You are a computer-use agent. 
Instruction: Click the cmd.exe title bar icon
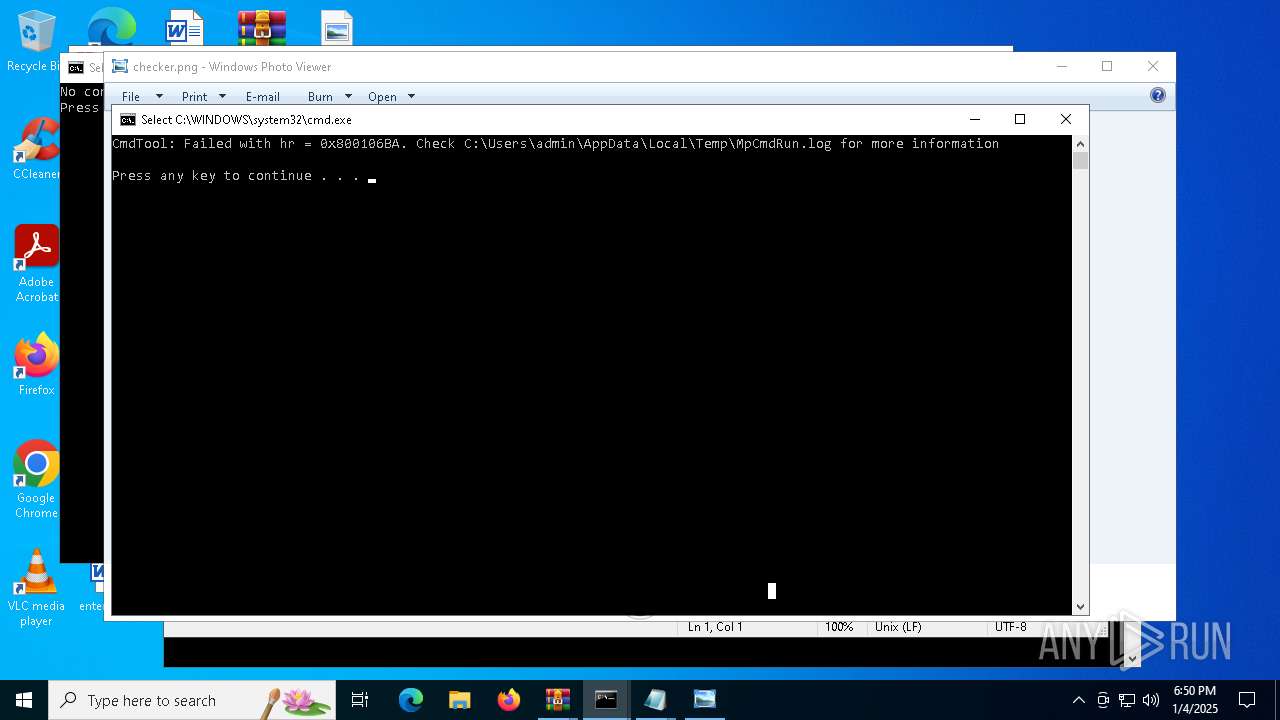127,119
